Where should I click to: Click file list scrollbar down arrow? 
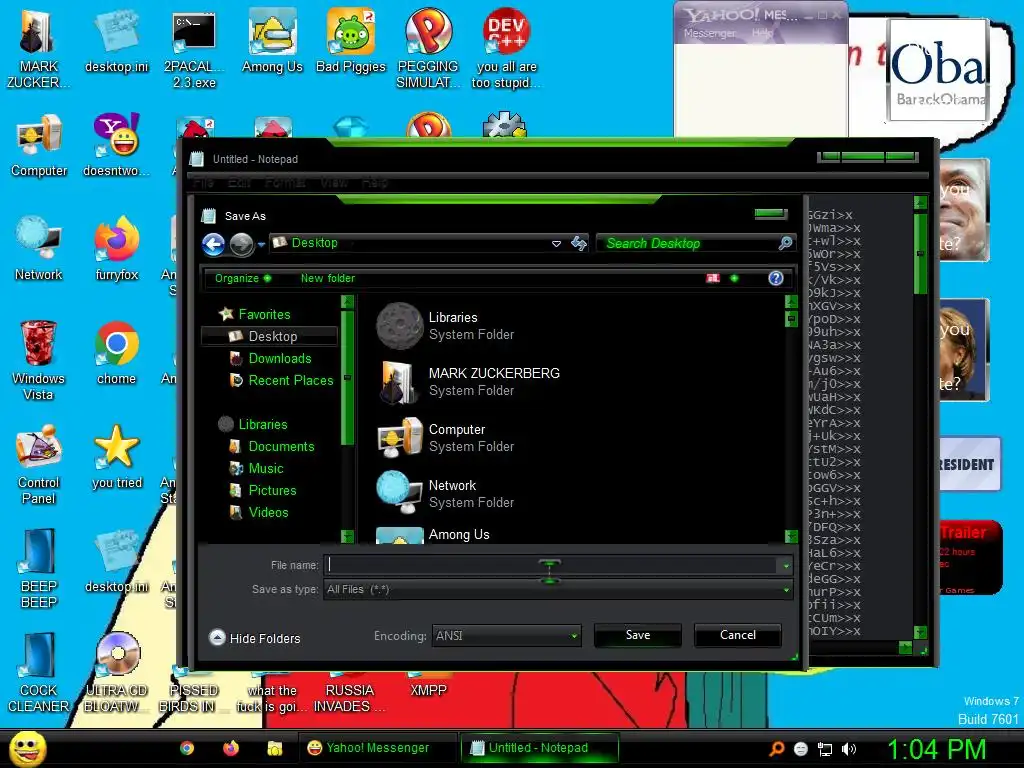coord(792,536)
